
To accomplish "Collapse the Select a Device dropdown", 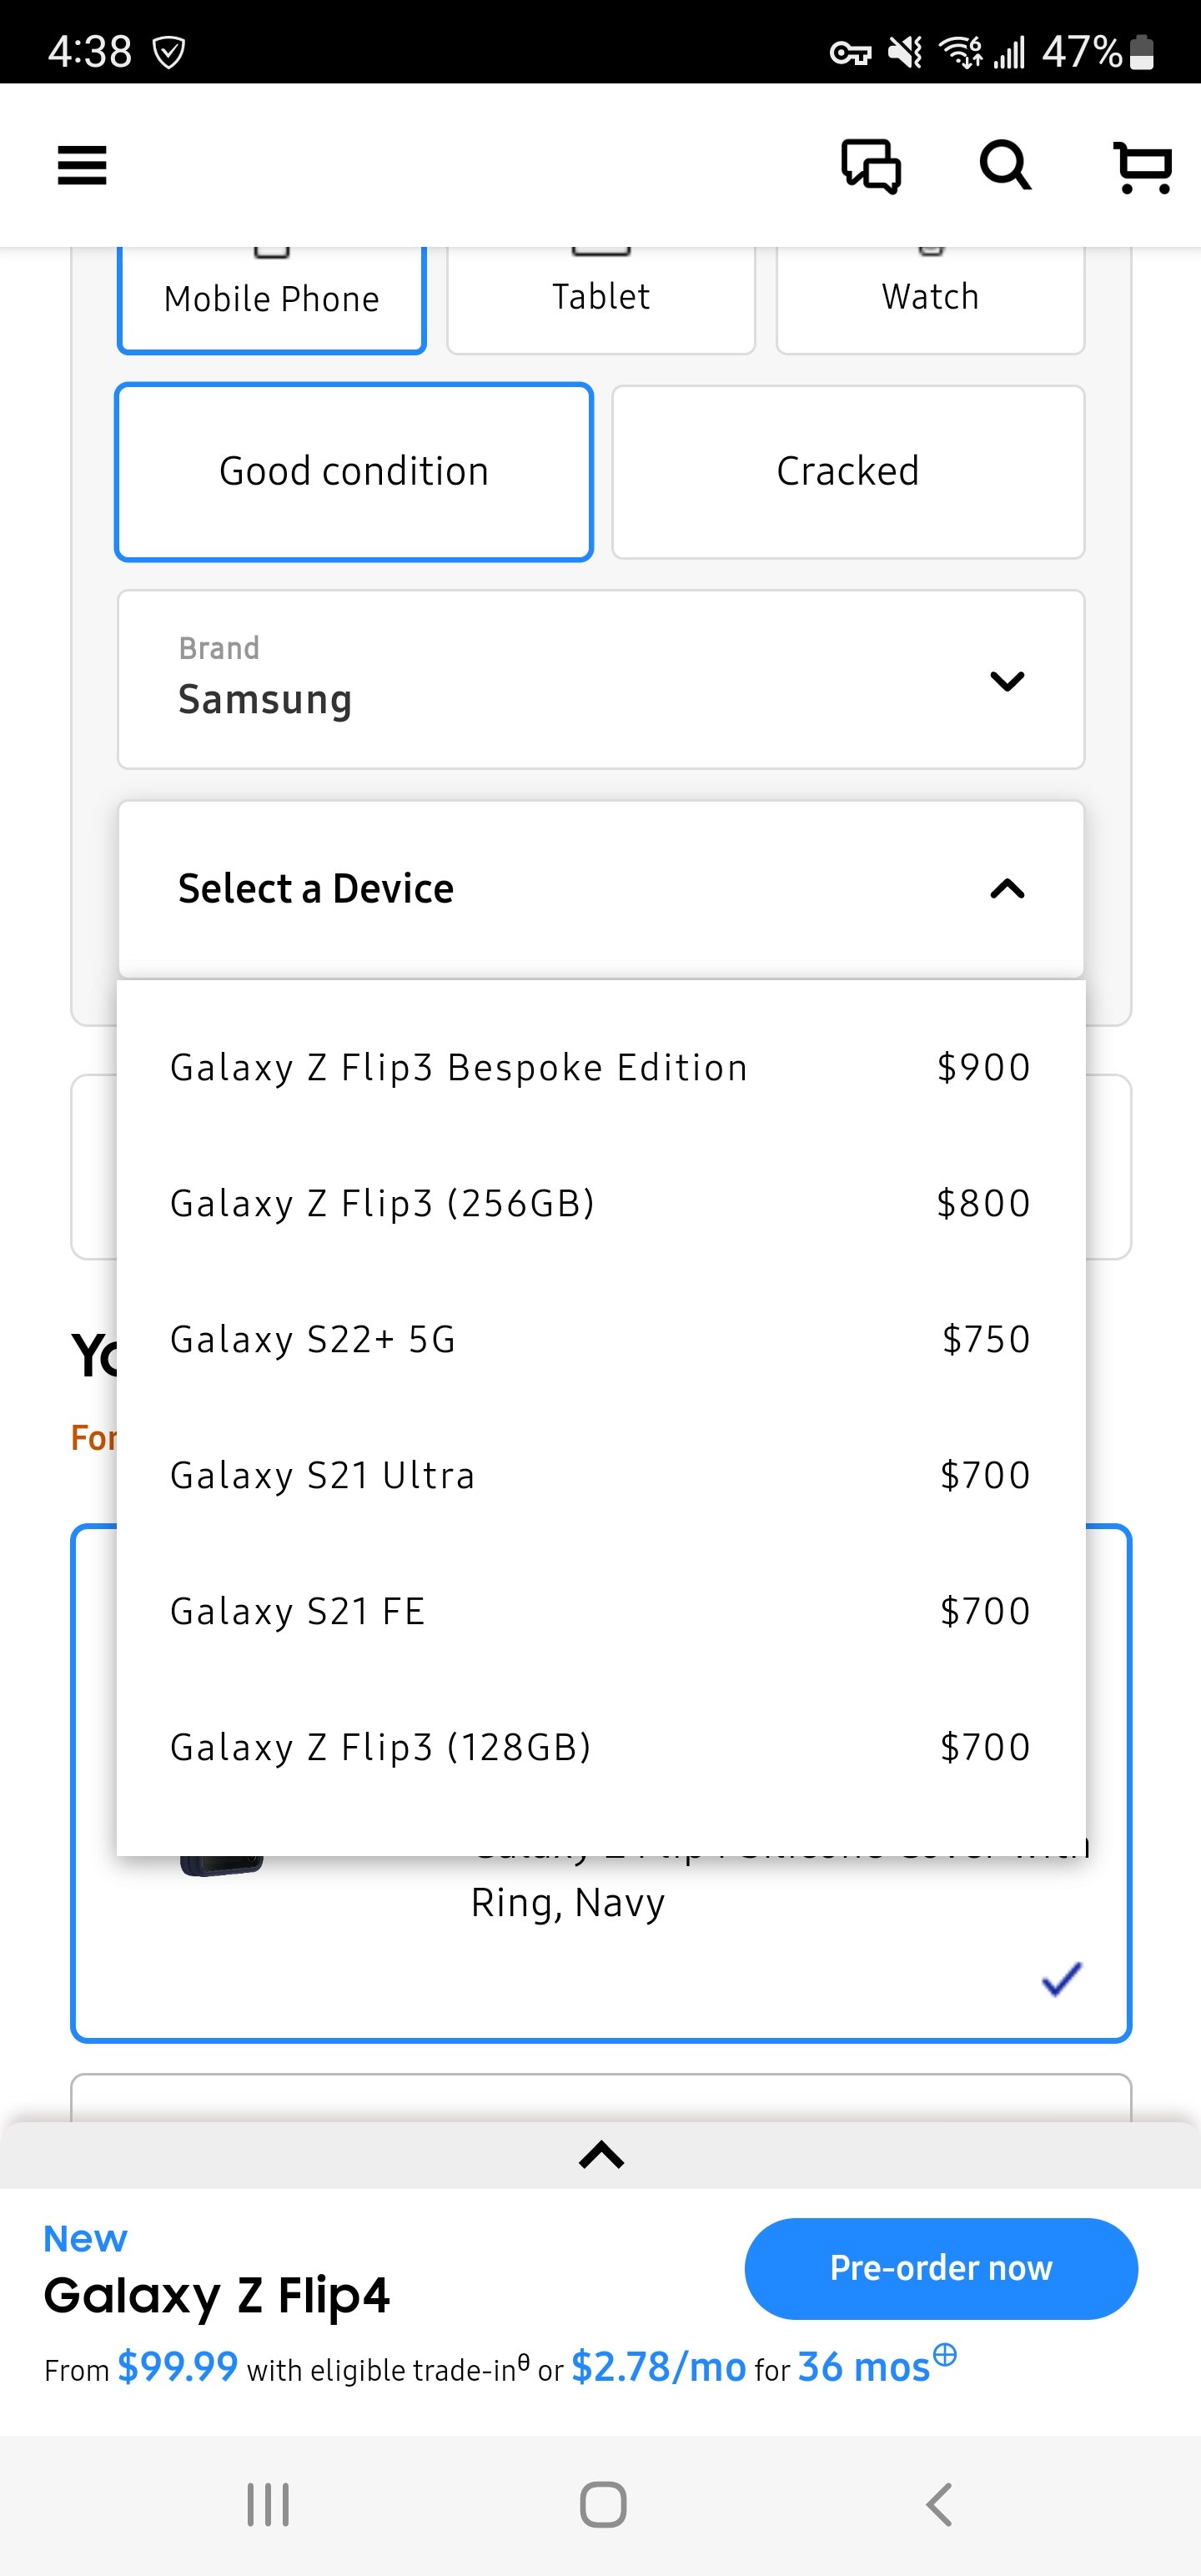I will pos(601,889).
